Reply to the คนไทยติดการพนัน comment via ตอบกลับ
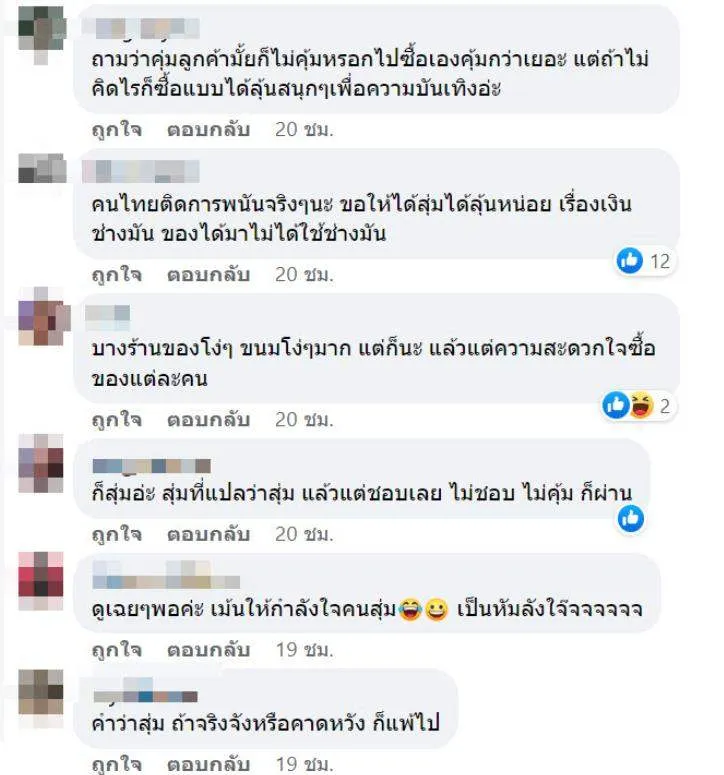724x775 pixels. [208, 274]
